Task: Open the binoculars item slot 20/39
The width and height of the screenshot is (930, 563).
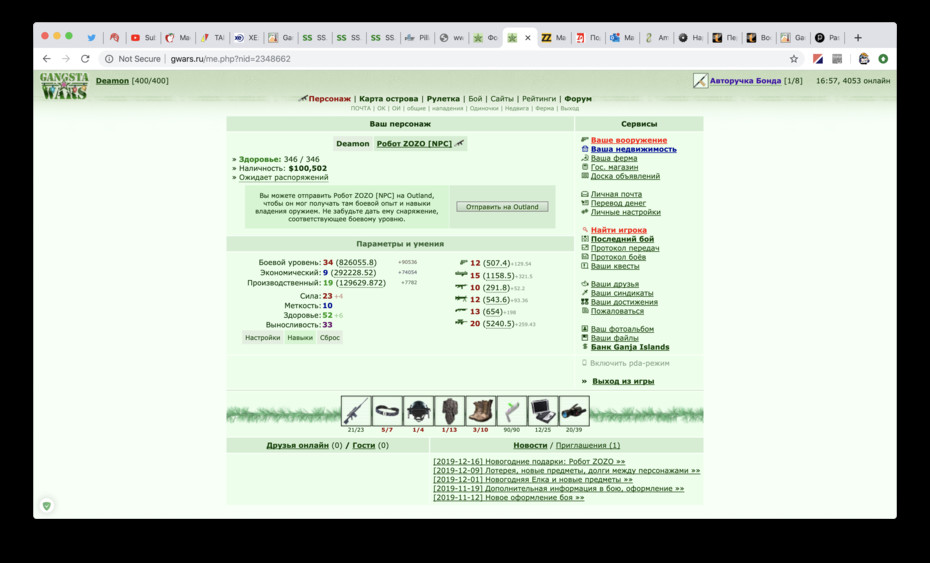Action: pyautogui.click(x=574, y=411)
